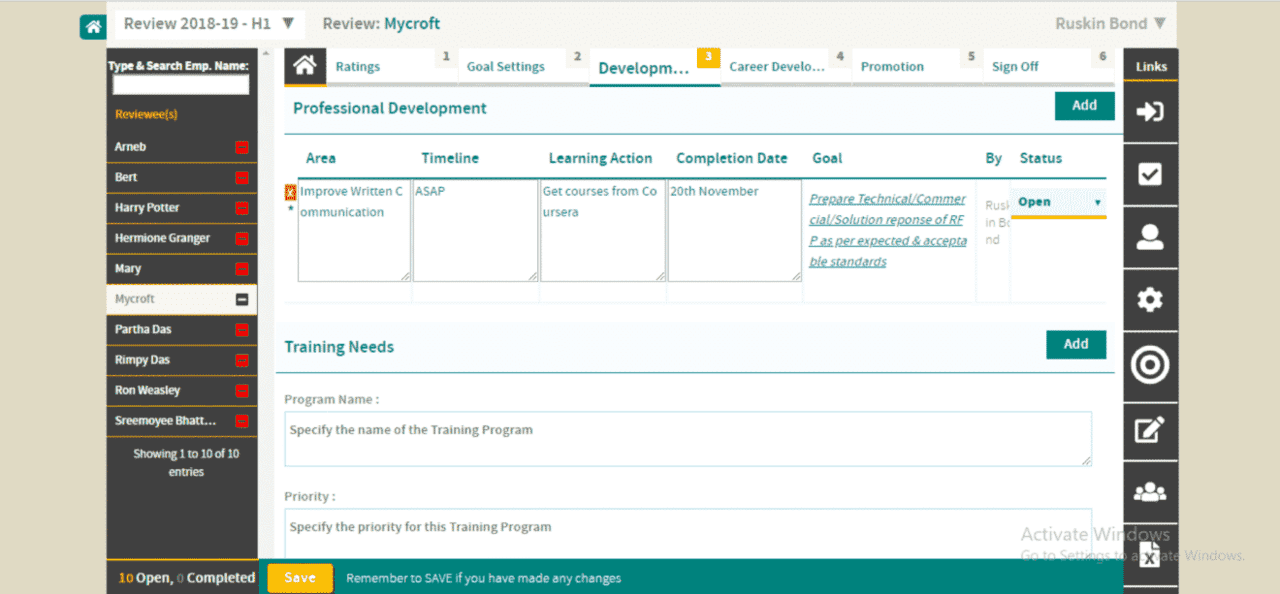
Task: Click the target goals icon in Links sidebar
Action: coord(1150,365)
